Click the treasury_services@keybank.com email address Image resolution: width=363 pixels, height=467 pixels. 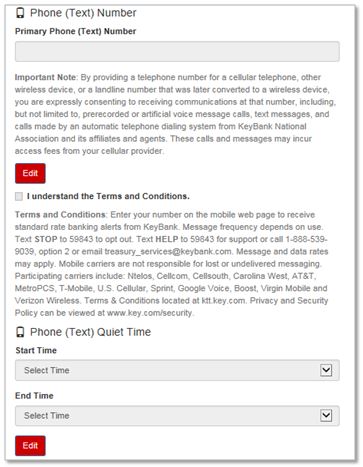point(168,252)
